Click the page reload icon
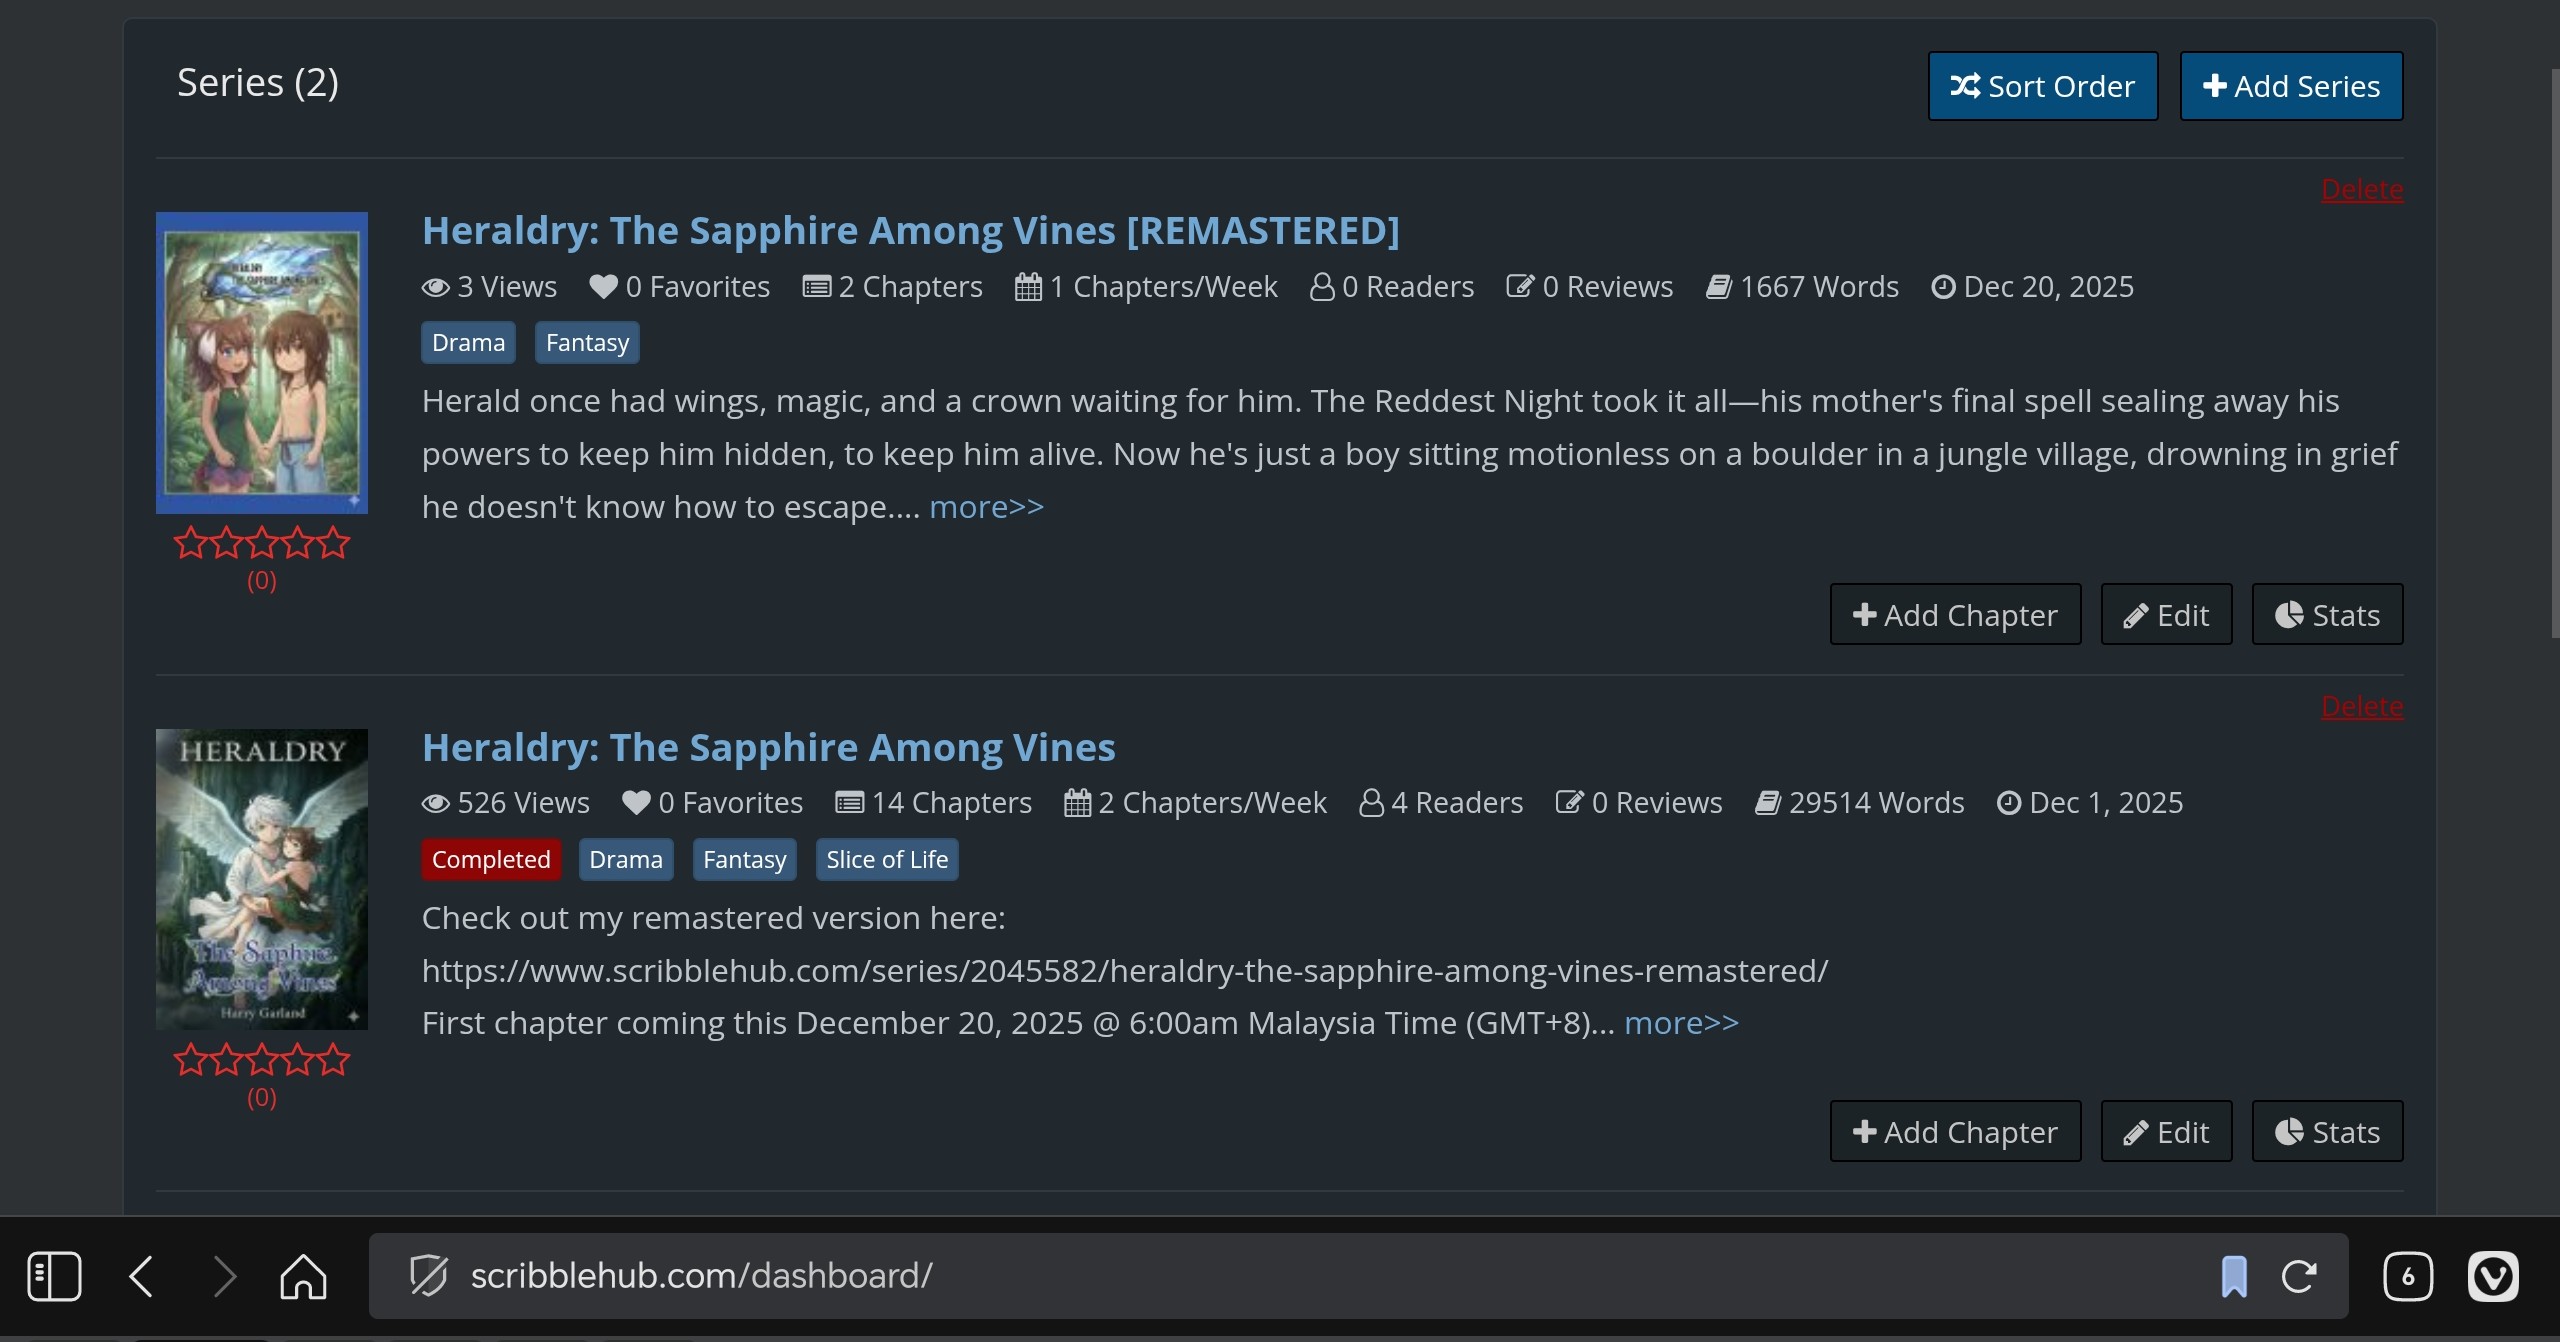 click(2299, 1276)
